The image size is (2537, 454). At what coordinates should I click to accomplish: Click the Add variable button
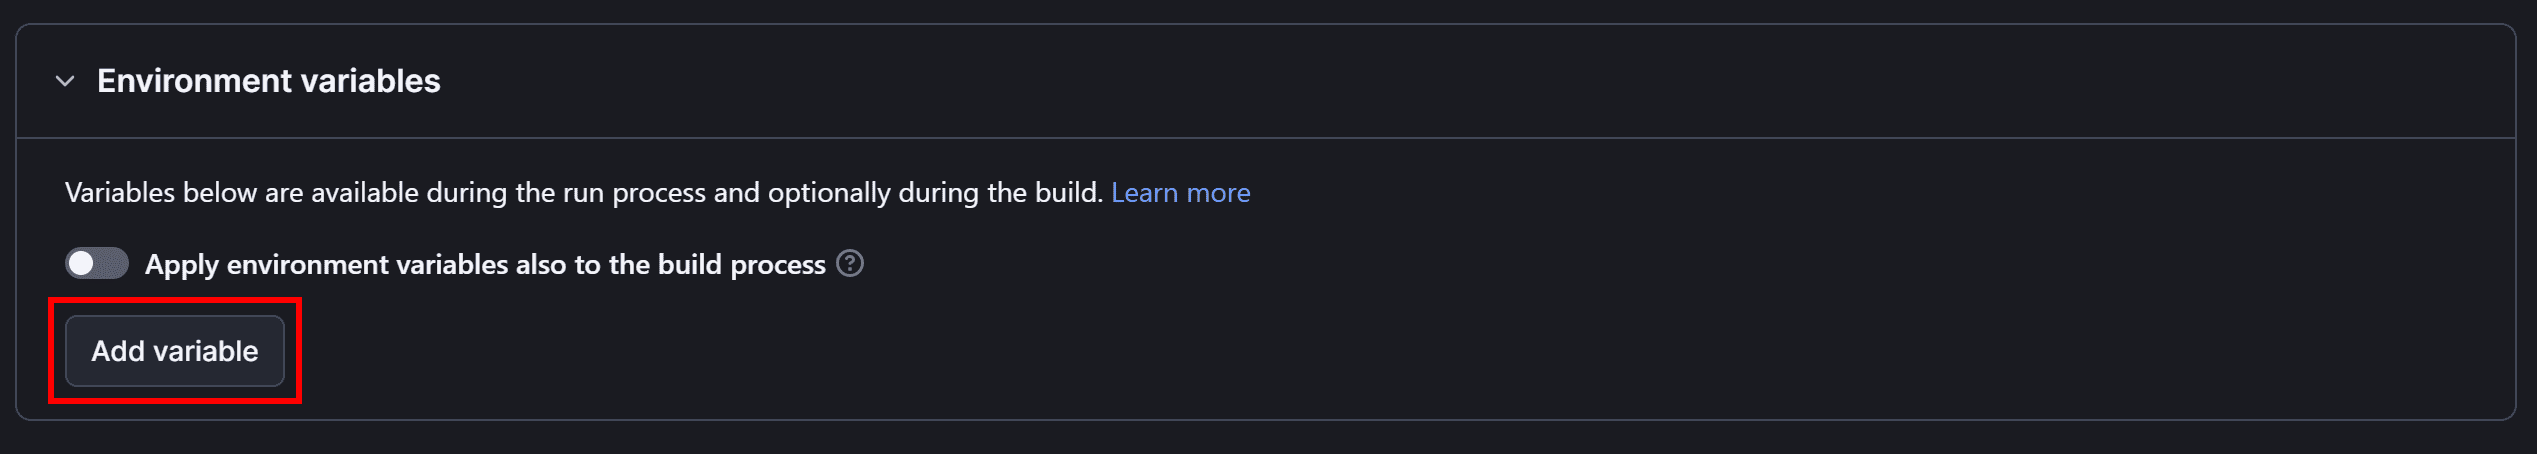(x=175, y=351)
